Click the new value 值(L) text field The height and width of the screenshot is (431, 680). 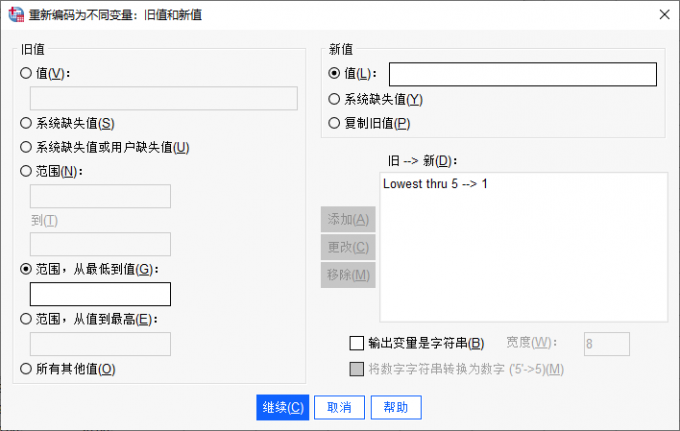(x=523, y=74)
